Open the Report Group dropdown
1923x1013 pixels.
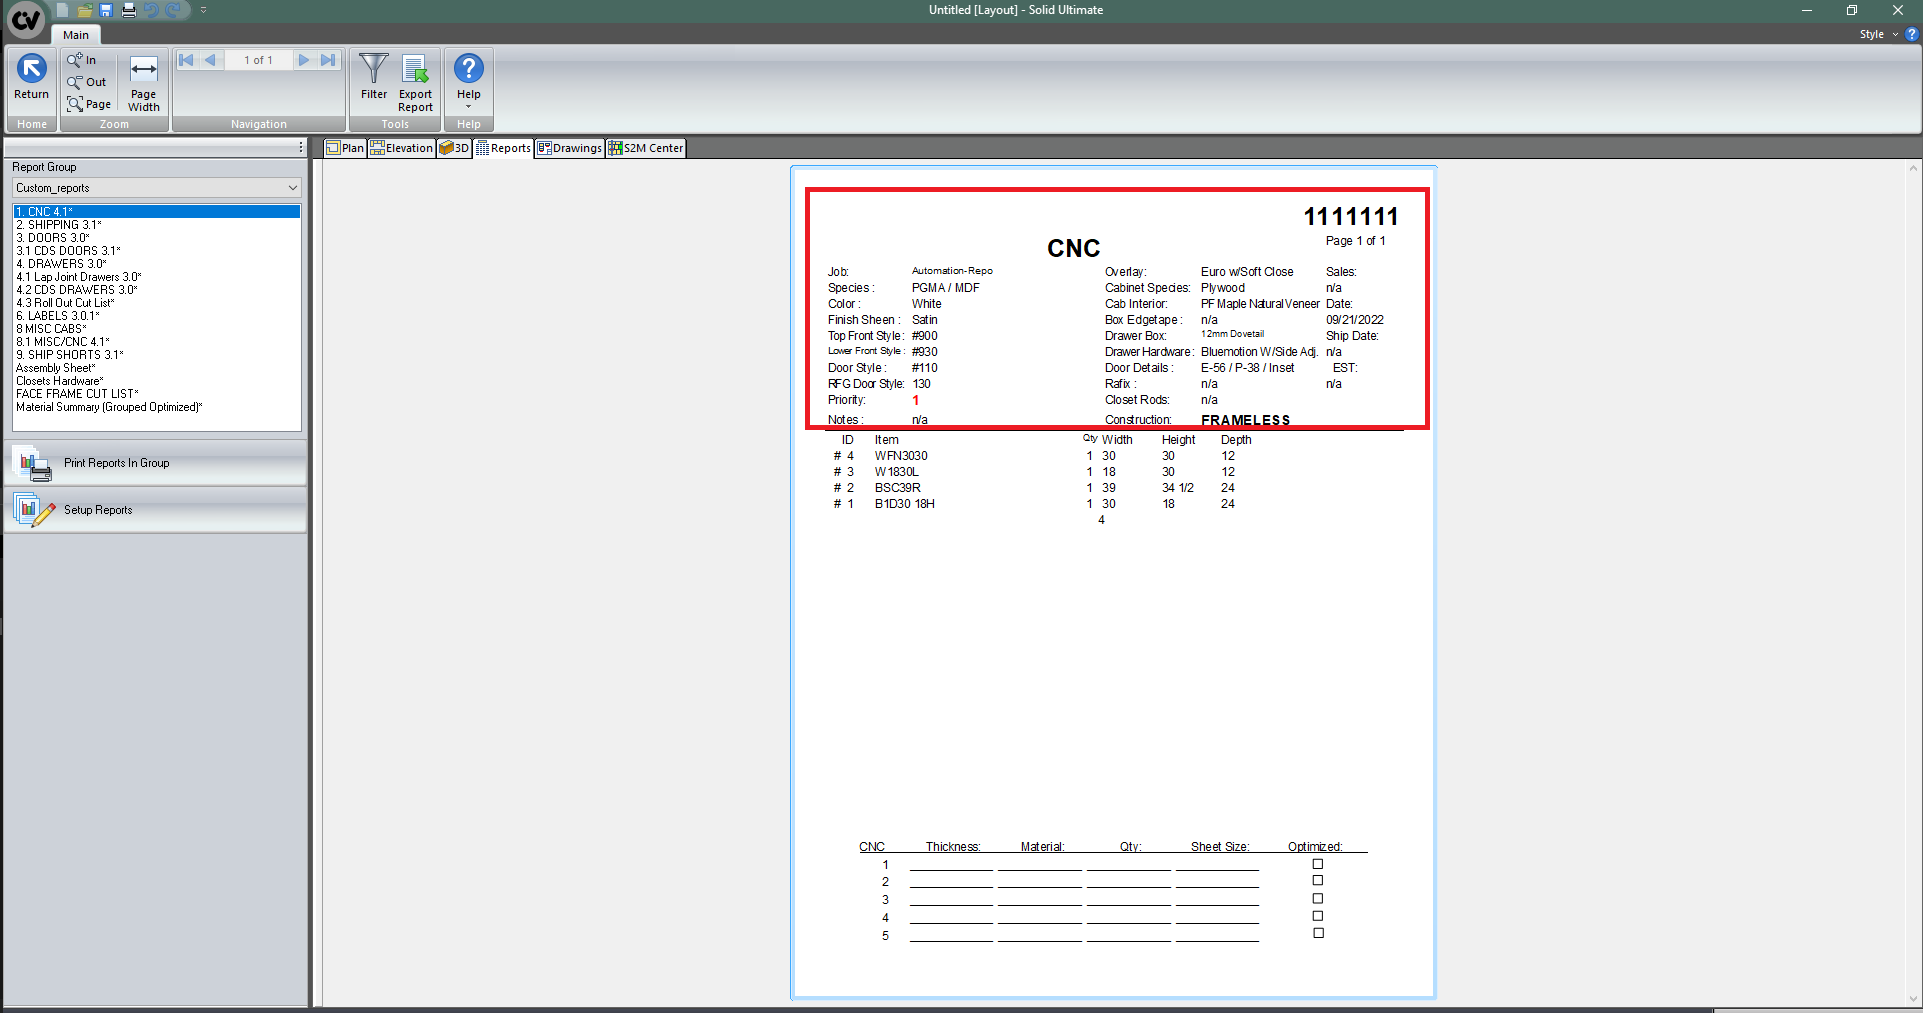[x=292, y=187]
